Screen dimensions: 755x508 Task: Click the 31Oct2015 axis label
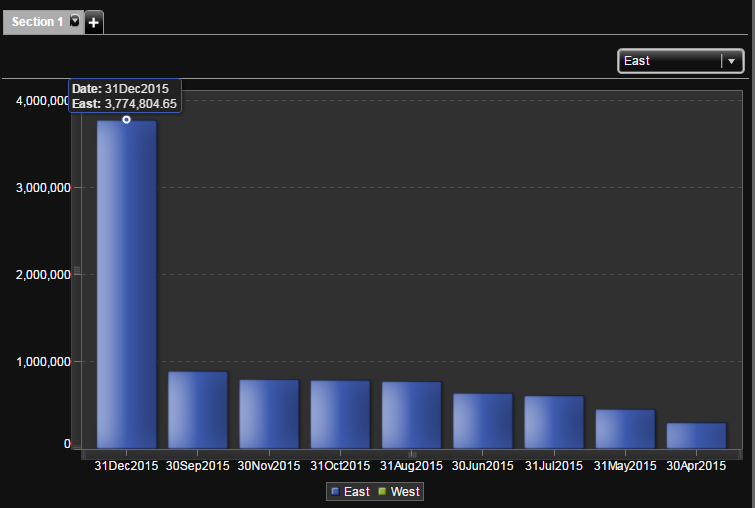point(340,466)
